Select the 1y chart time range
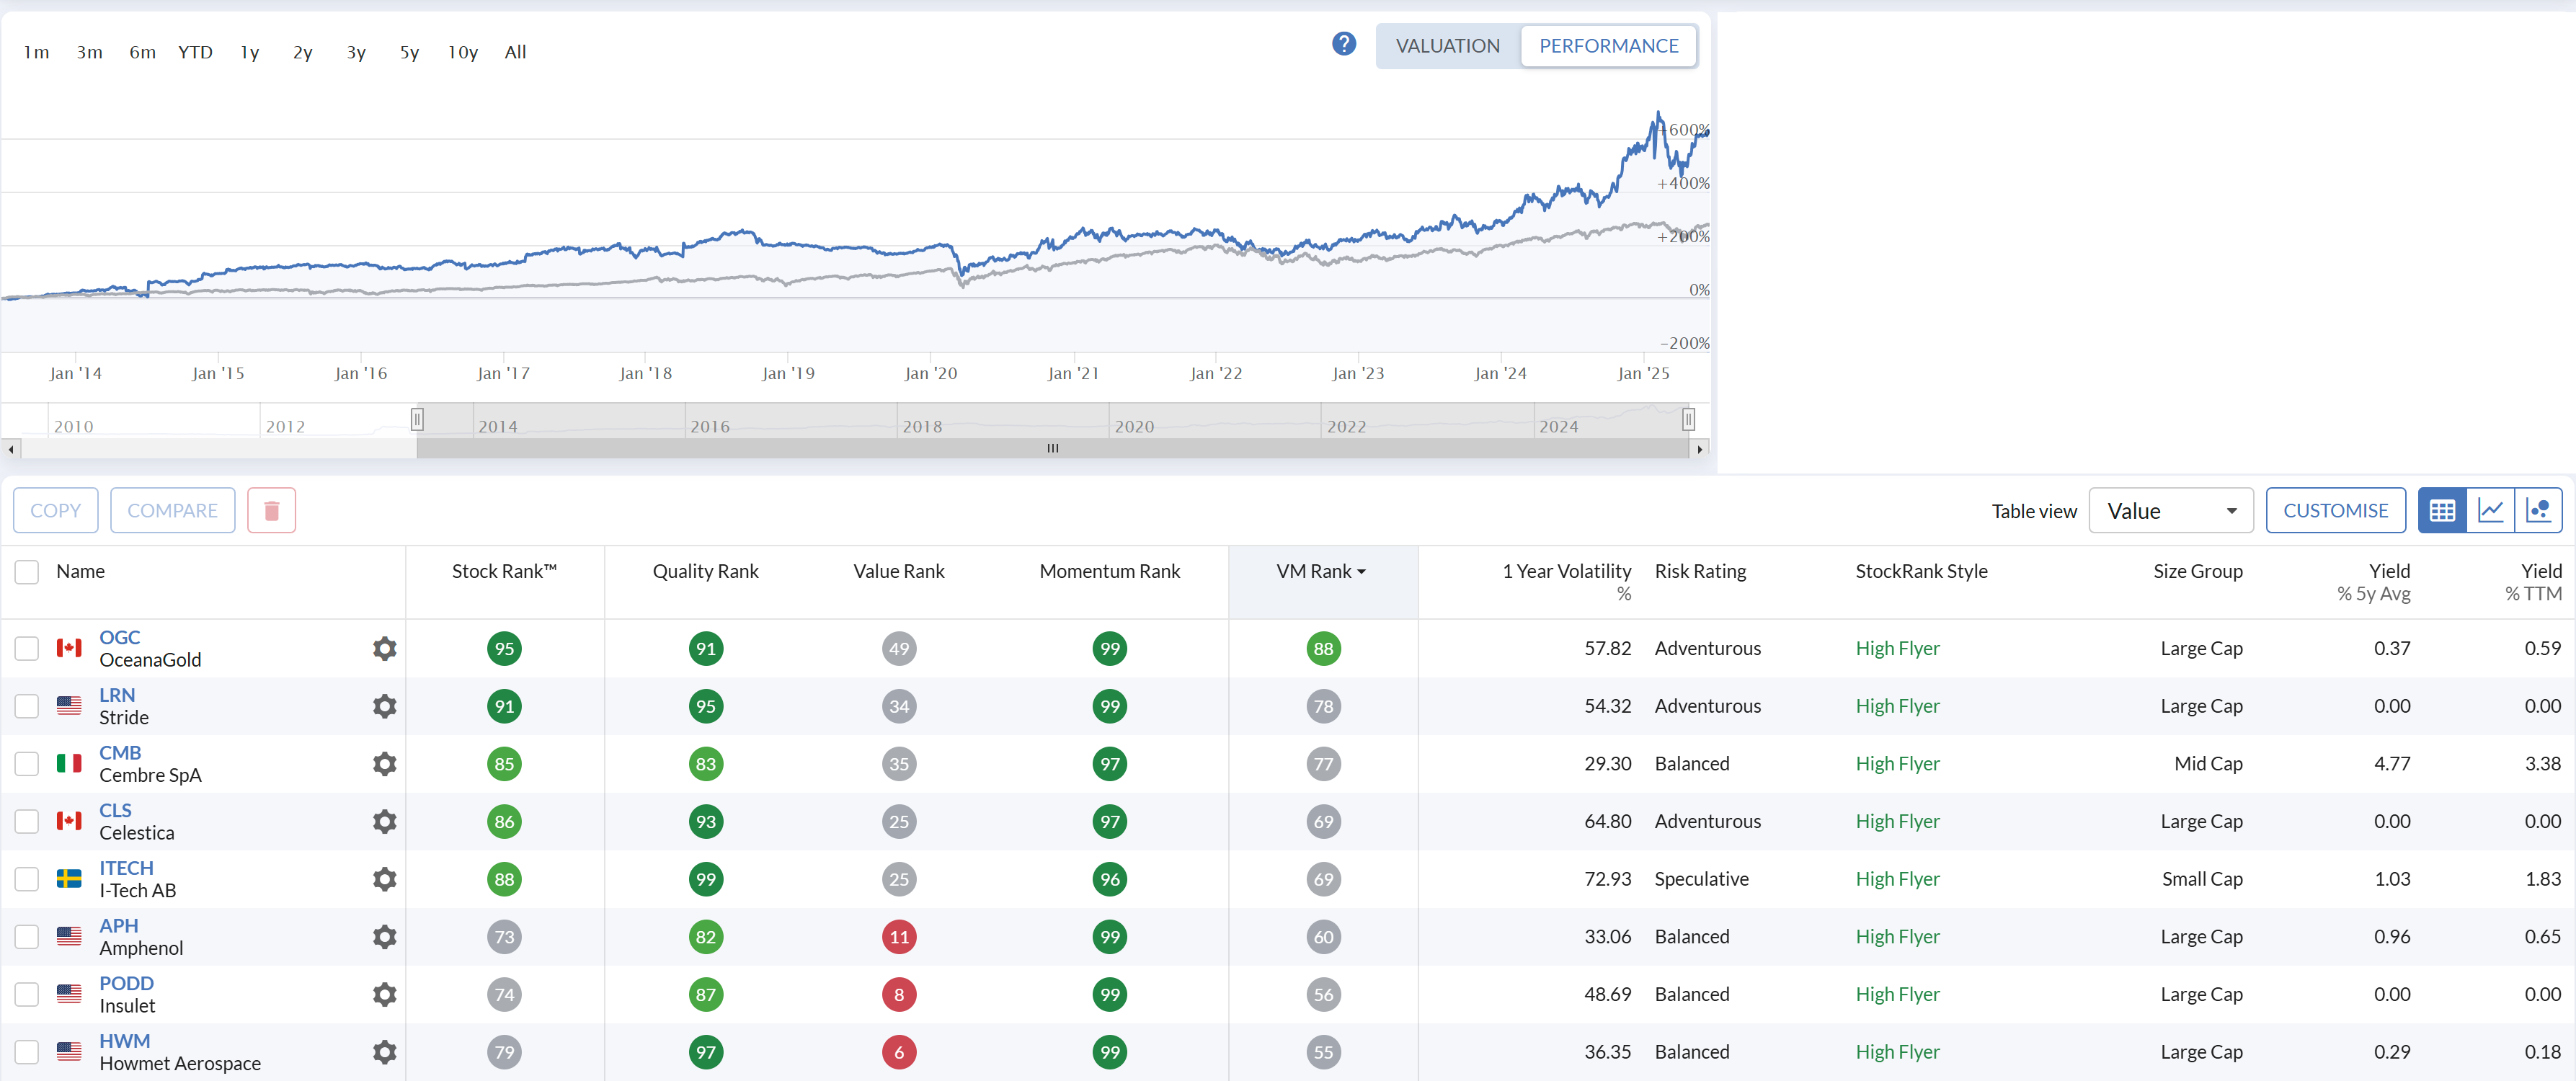 click(250, 52)
